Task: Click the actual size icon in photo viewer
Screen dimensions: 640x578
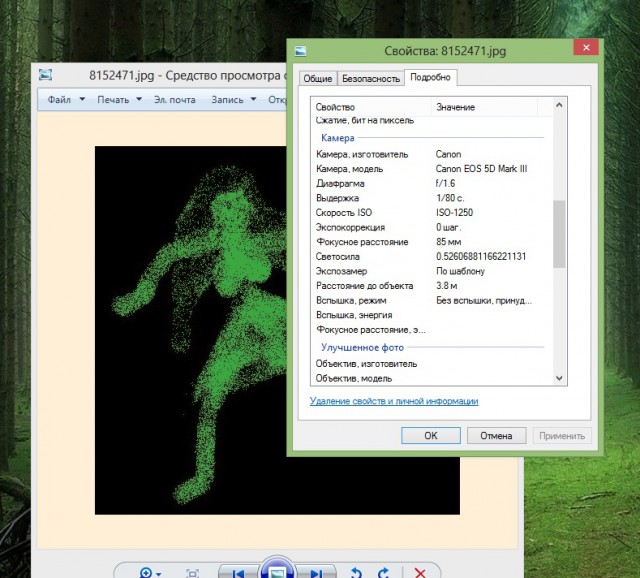Action: (x=192, y=573)
